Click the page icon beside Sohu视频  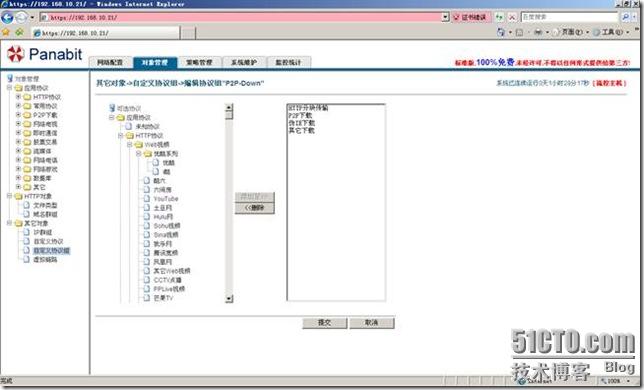(x=147, y=225)
